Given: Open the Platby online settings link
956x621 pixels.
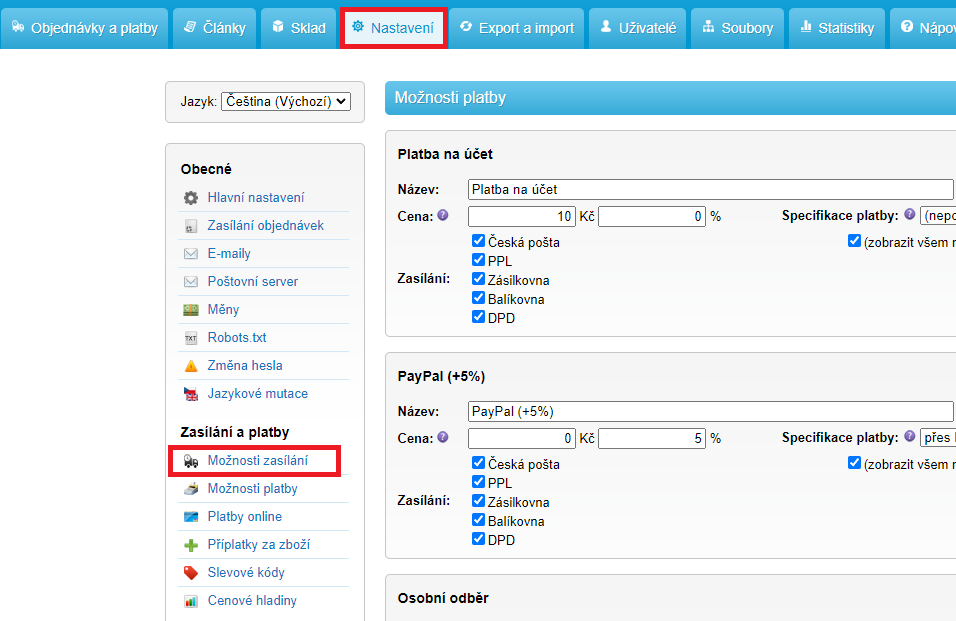Looking at the screenshot, I should [244, 517].
